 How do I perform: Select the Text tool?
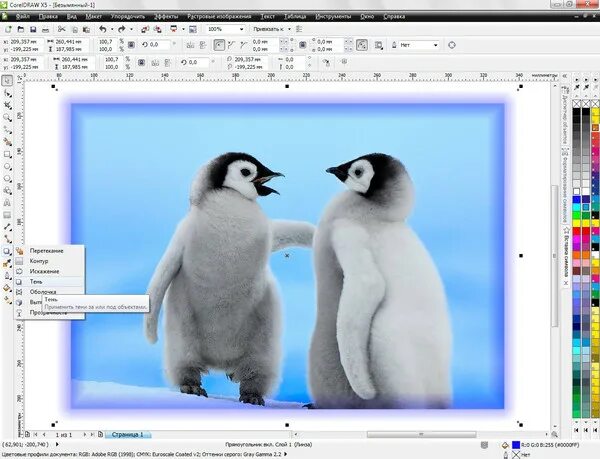coord(7,203)
